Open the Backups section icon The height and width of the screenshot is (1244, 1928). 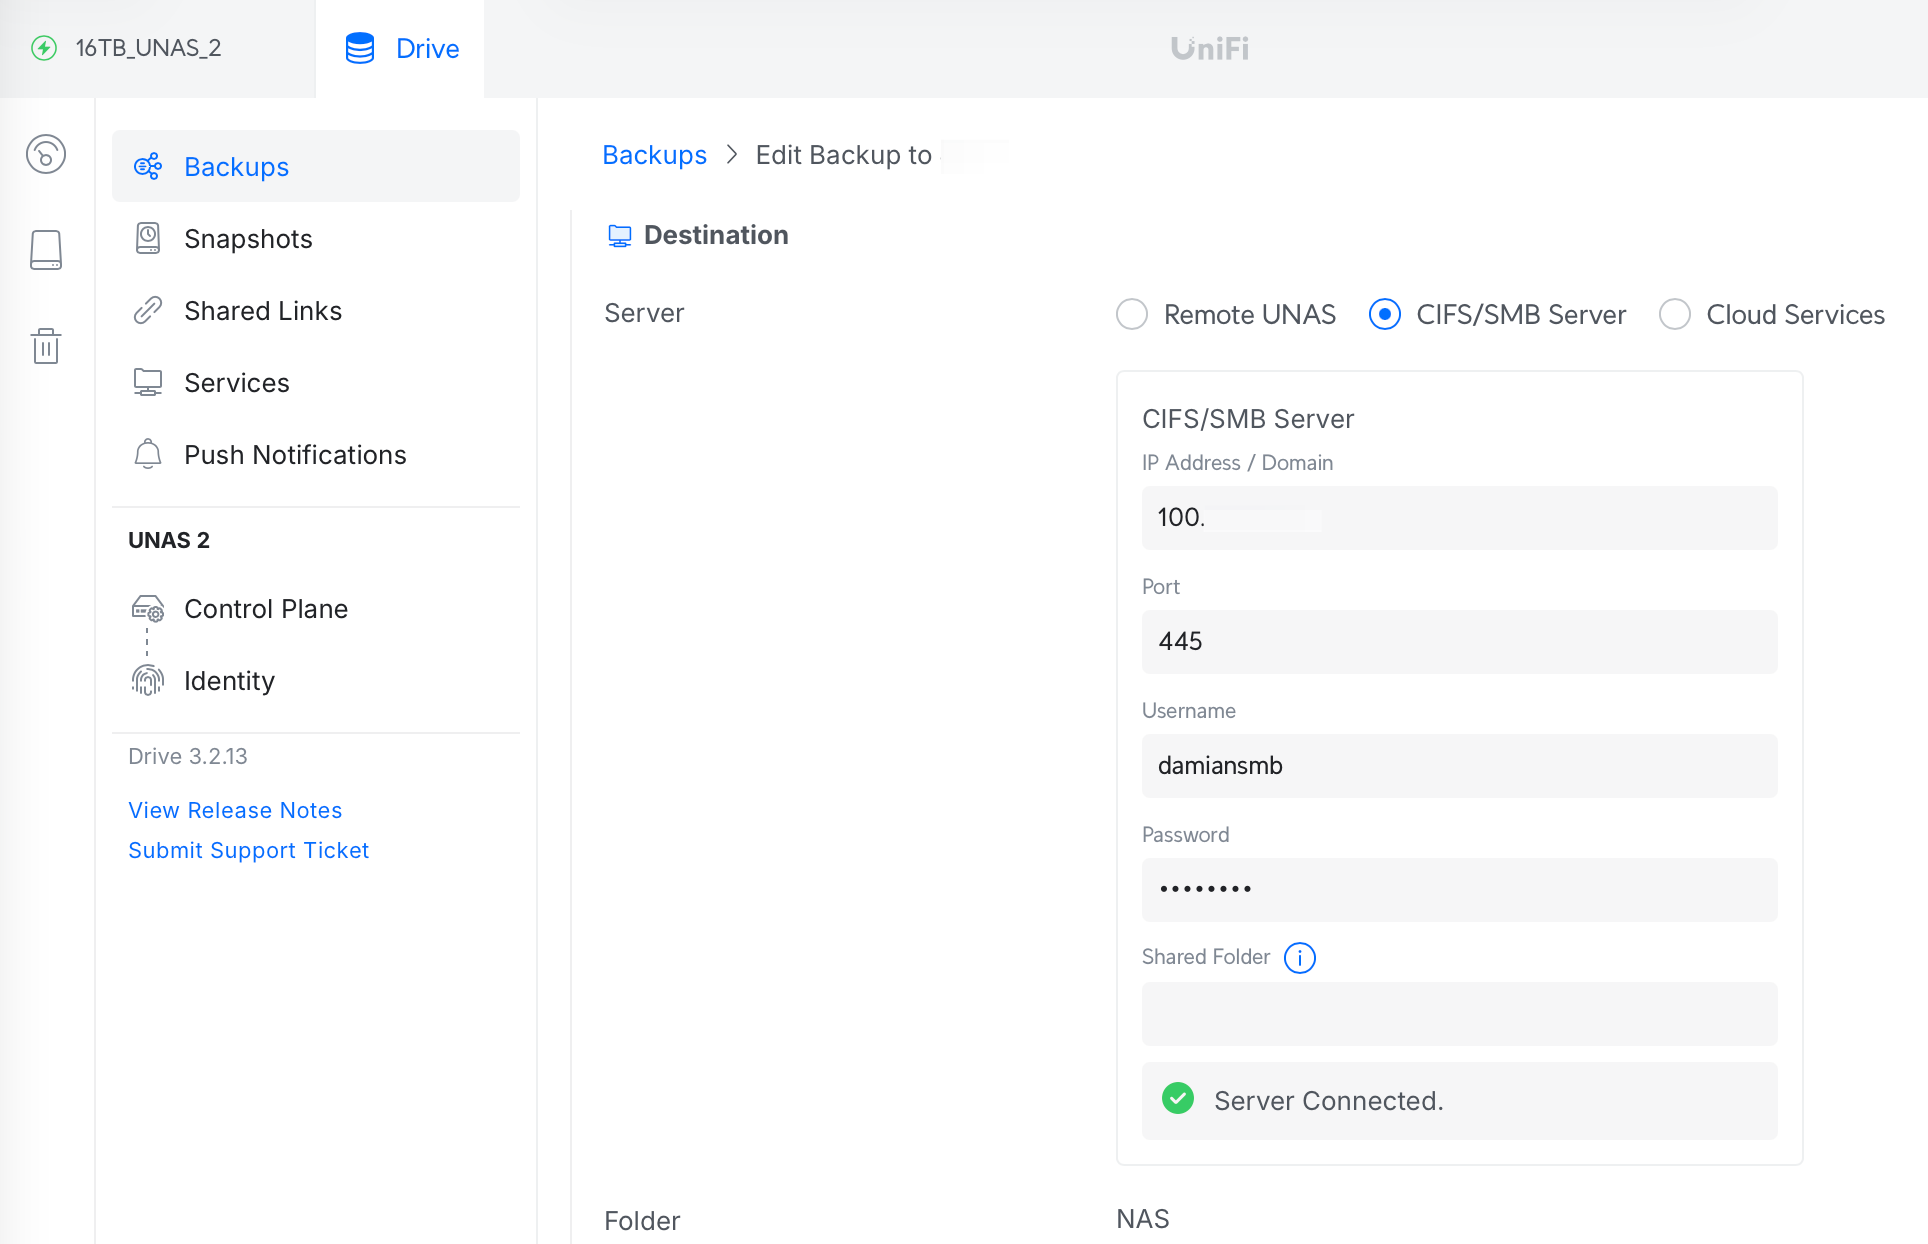[148, 166]
